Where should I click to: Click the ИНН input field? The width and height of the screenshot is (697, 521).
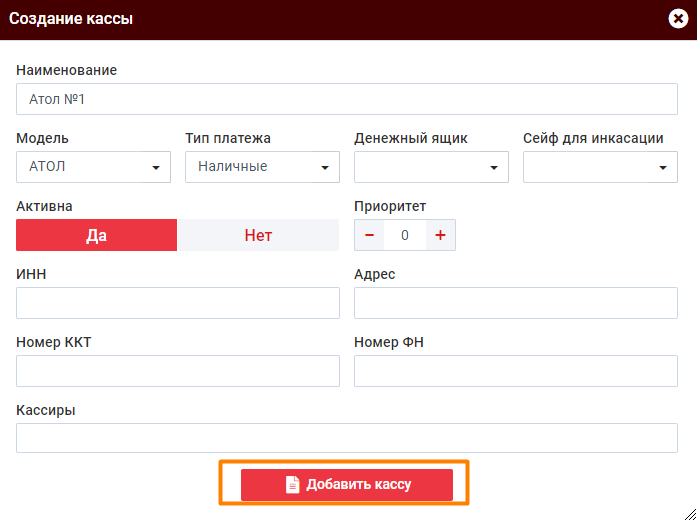tap(178, 303)
